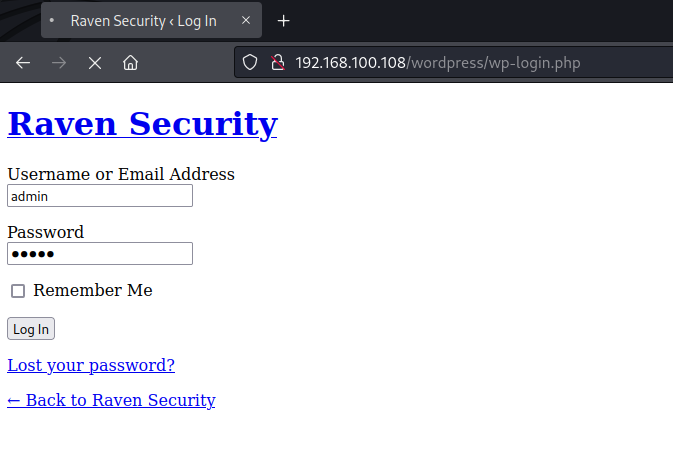Click the Password label text

pyautogui.click(x=45, y=232)
